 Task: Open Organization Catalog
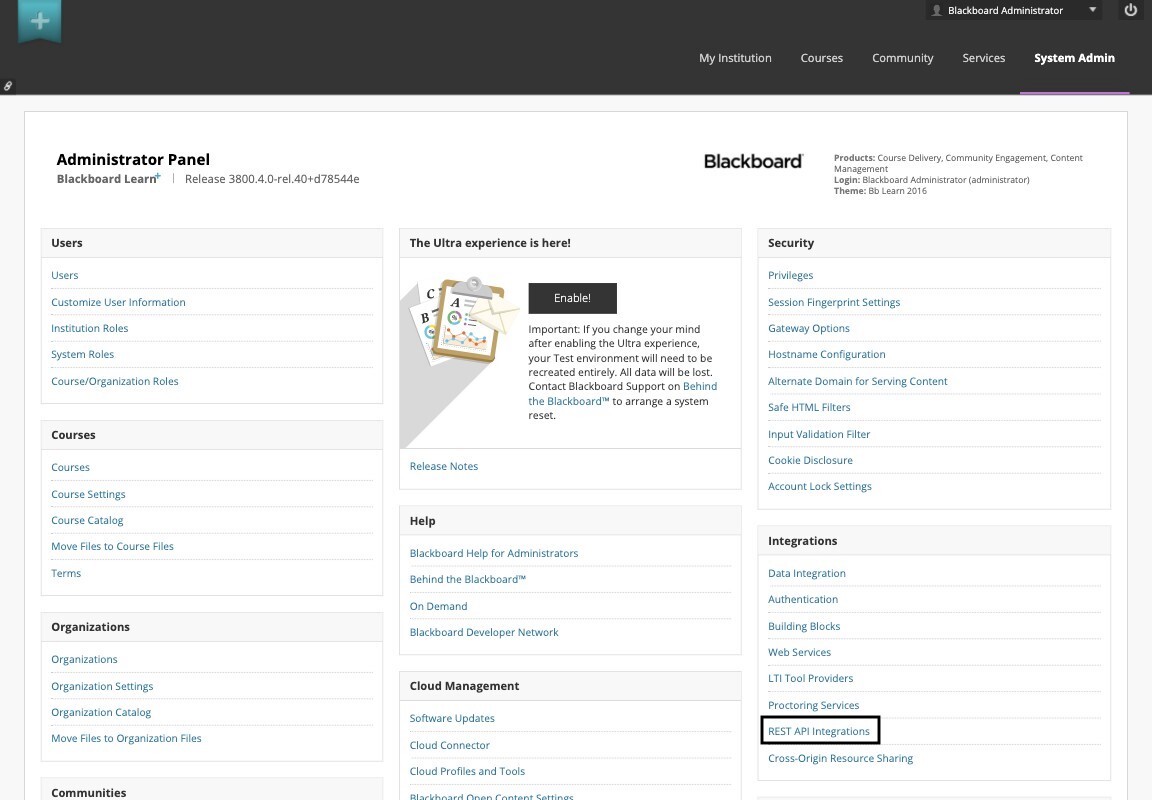(x=101, y=713)
